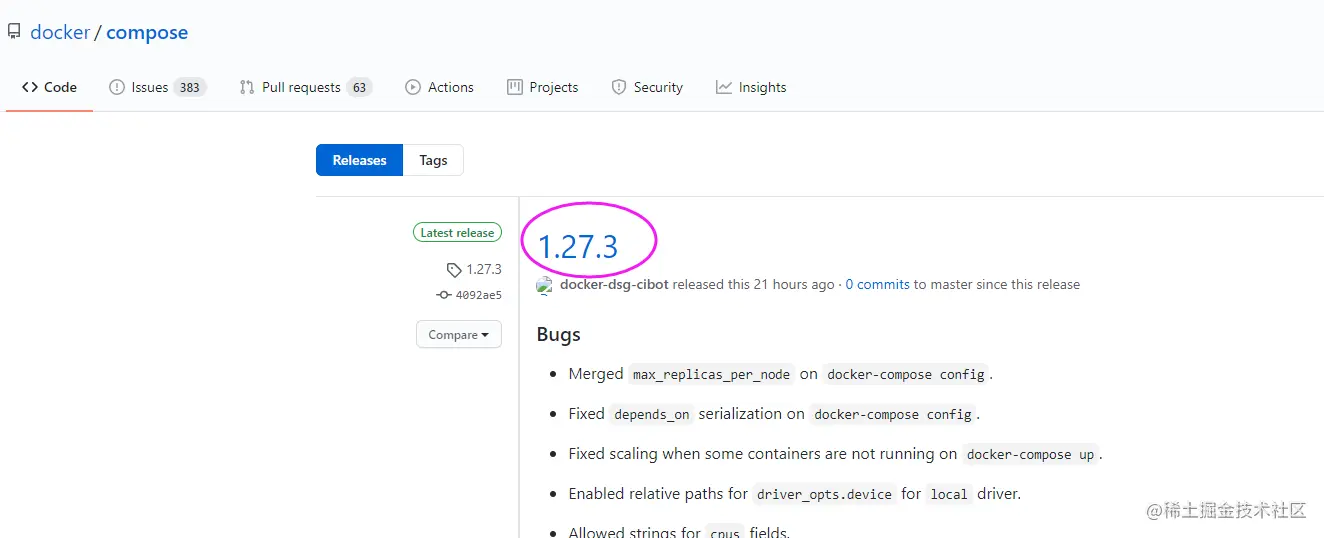Open the 1.27.3 tag link in sidebar
This screenshot has width=1324, height=538.
(484, 270)
